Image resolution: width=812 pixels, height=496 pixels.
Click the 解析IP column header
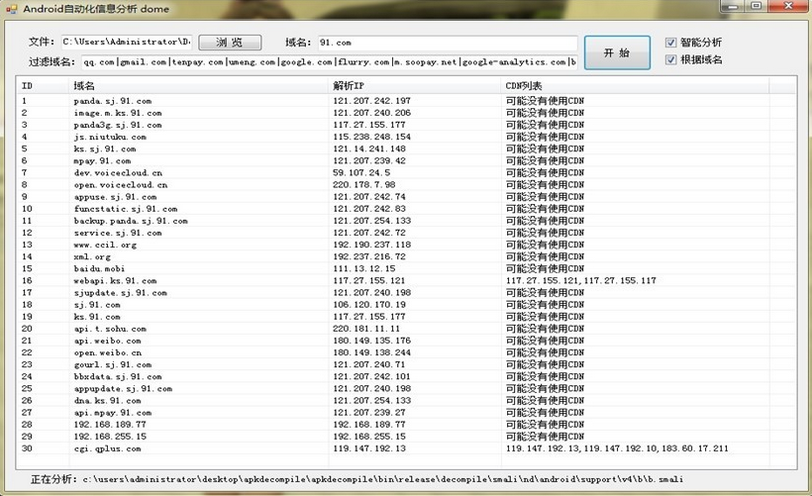(415, 86)
